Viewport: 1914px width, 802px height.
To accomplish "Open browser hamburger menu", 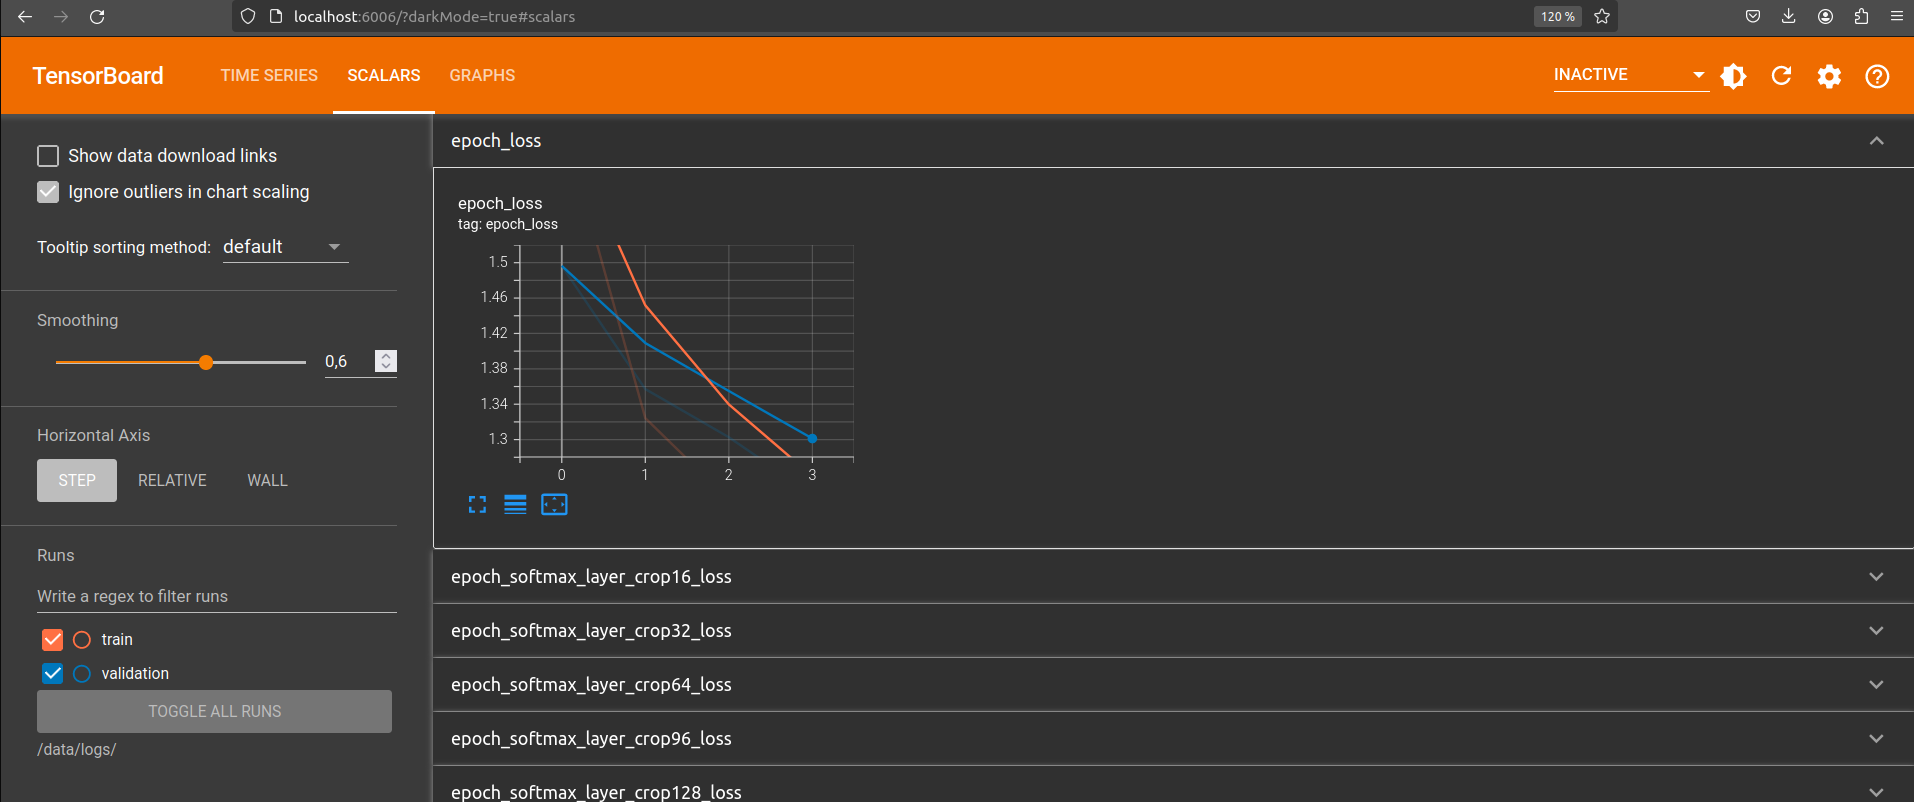I will pos(1896,16).
